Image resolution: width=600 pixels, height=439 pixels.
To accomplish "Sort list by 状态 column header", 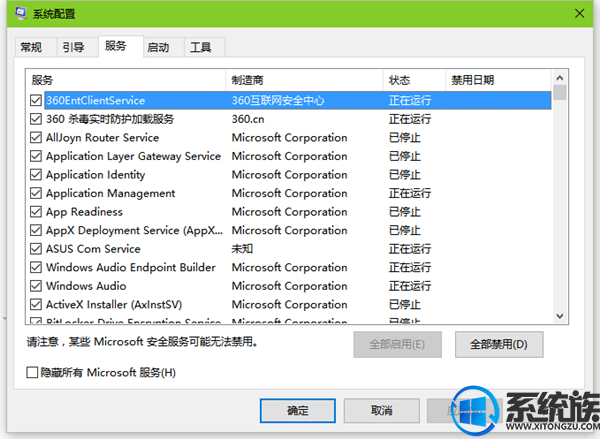I will 414,80.
